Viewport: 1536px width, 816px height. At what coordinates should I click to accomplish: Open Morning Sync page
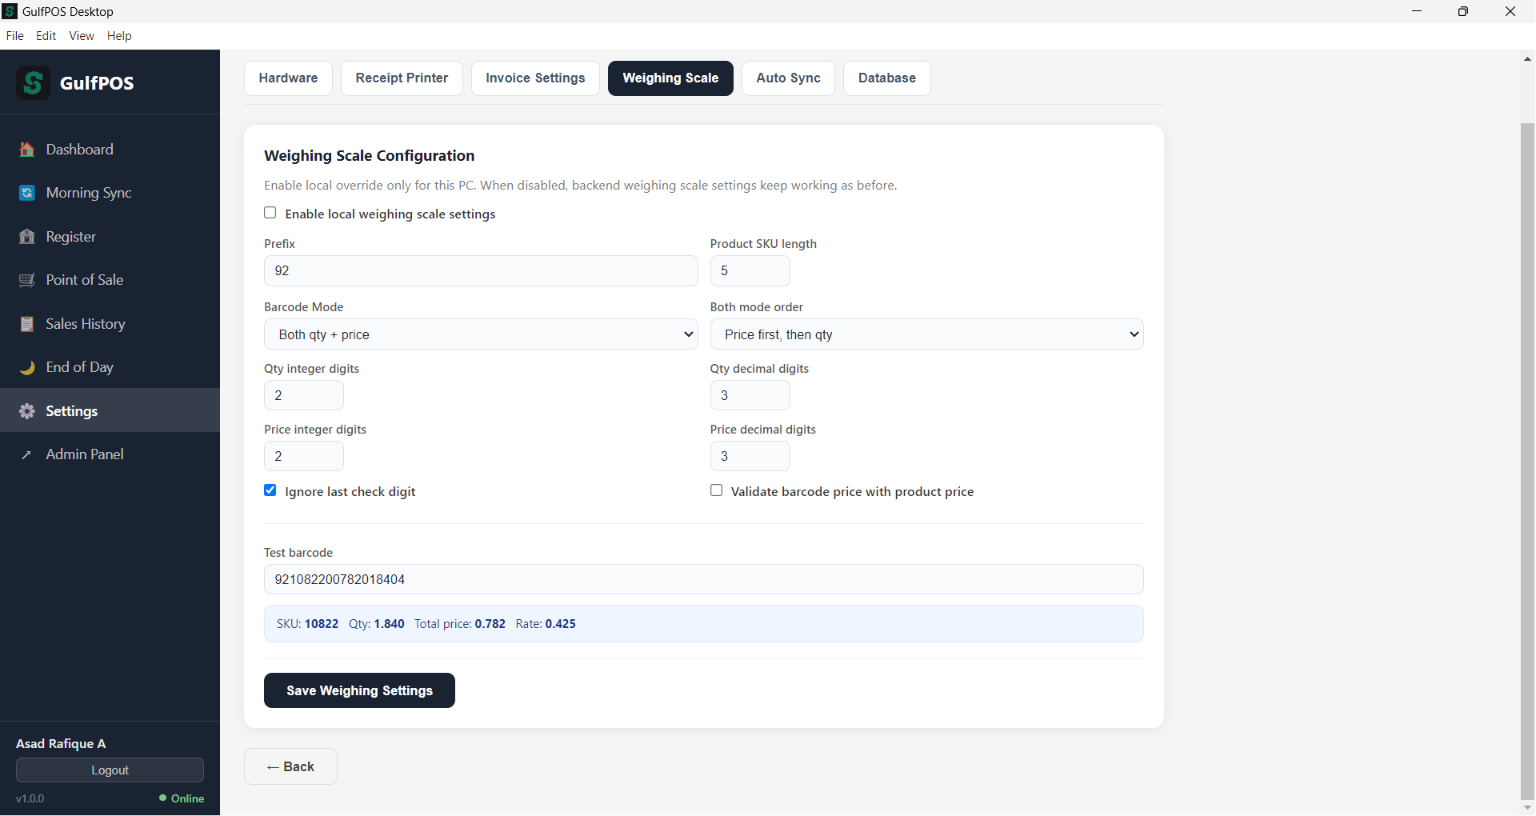(110, 193)
